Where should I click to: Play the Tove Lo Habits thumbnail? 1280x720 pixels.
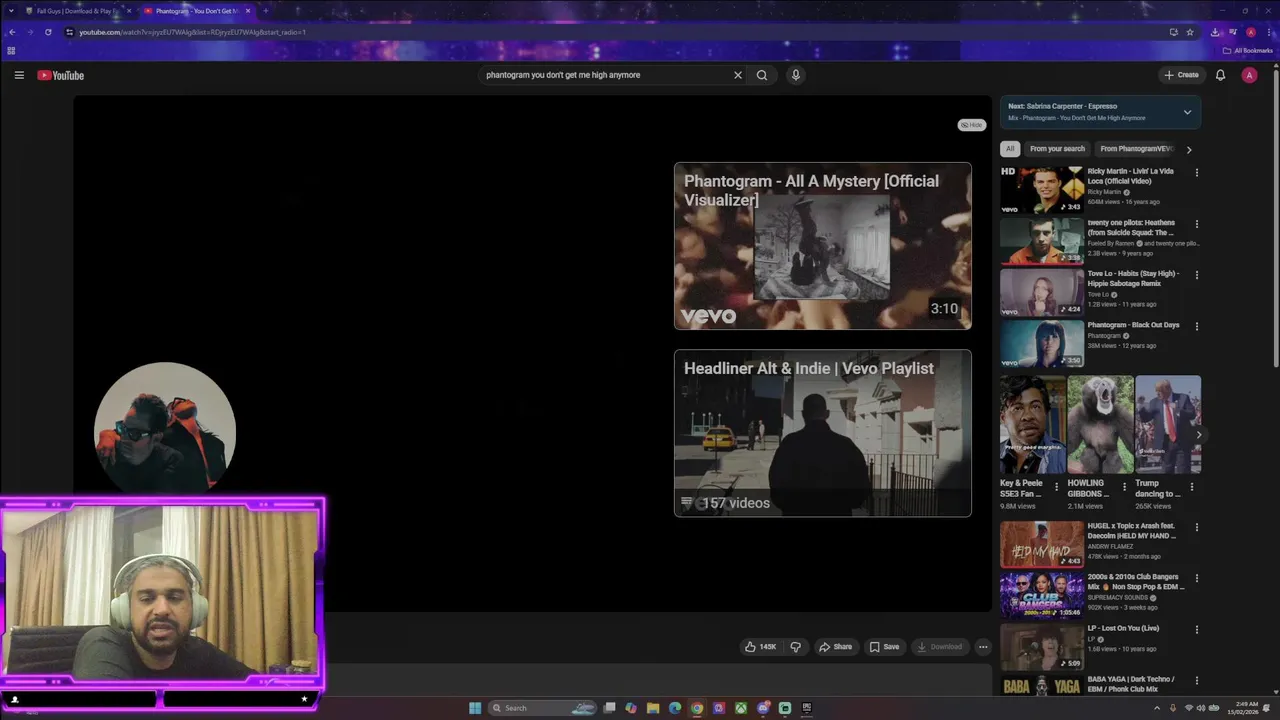pos(1041,292)
